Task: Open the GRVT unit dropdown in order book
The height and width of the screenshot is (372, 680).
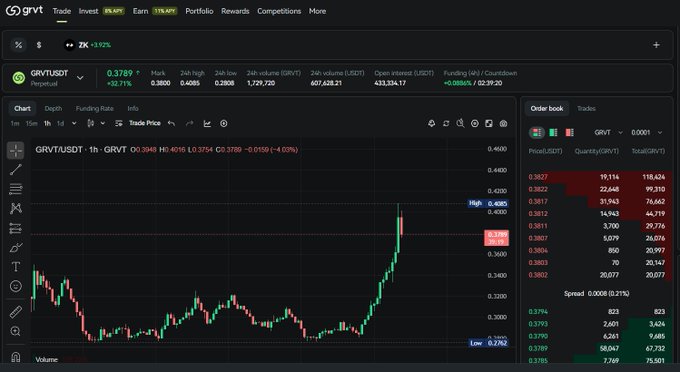Action: [608, 133]
